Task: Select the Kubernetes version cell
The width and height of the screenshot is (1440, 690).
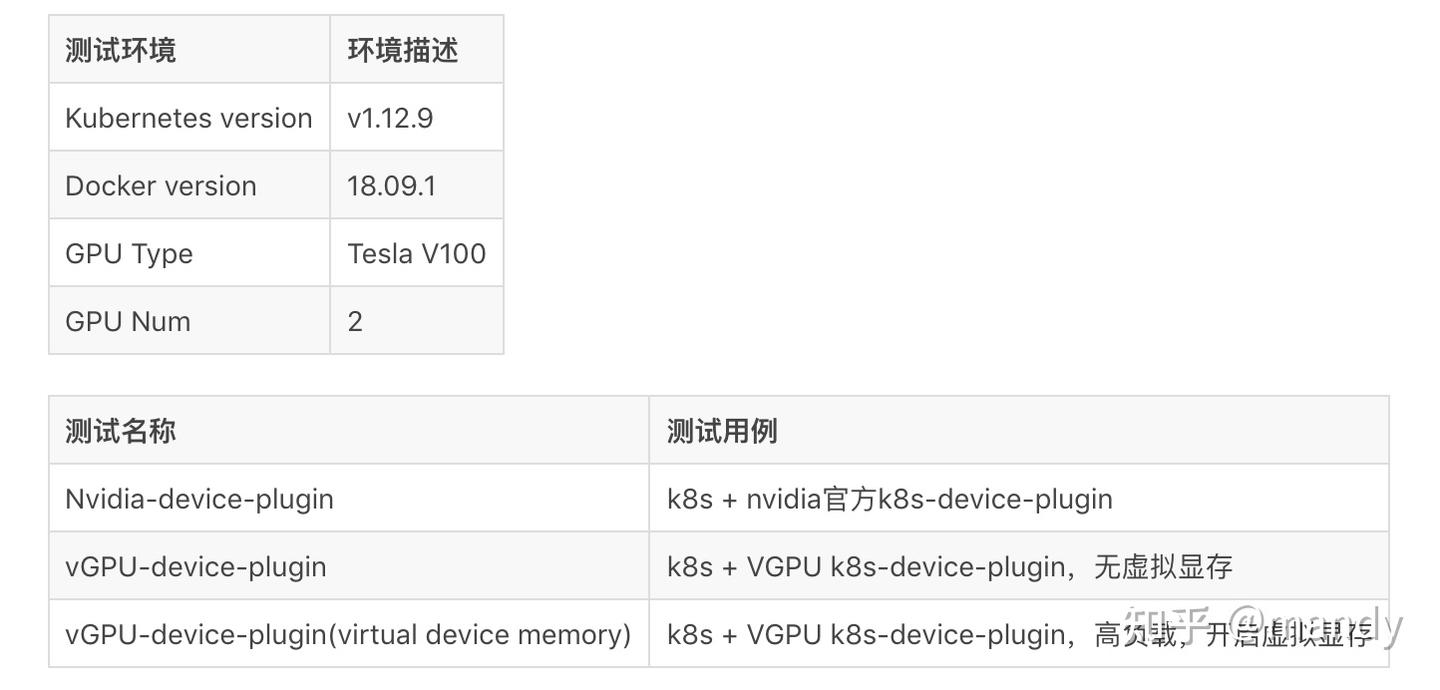Action: 189,118
